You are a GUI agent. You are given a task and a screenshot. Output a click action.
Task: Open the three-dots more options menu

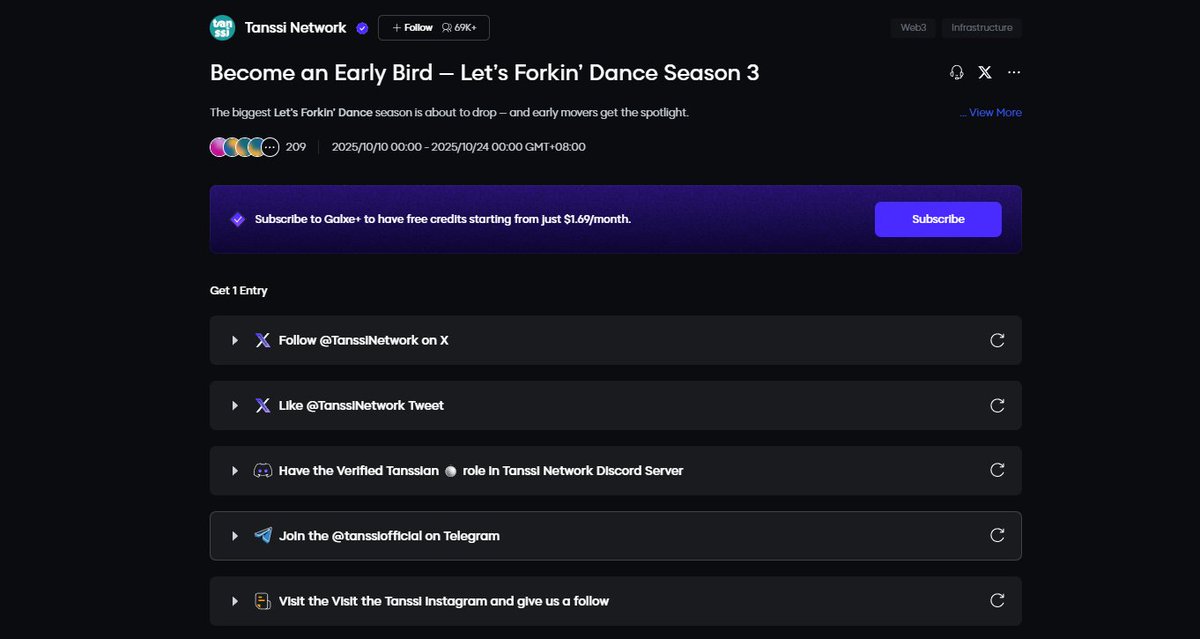[1014, 73]
